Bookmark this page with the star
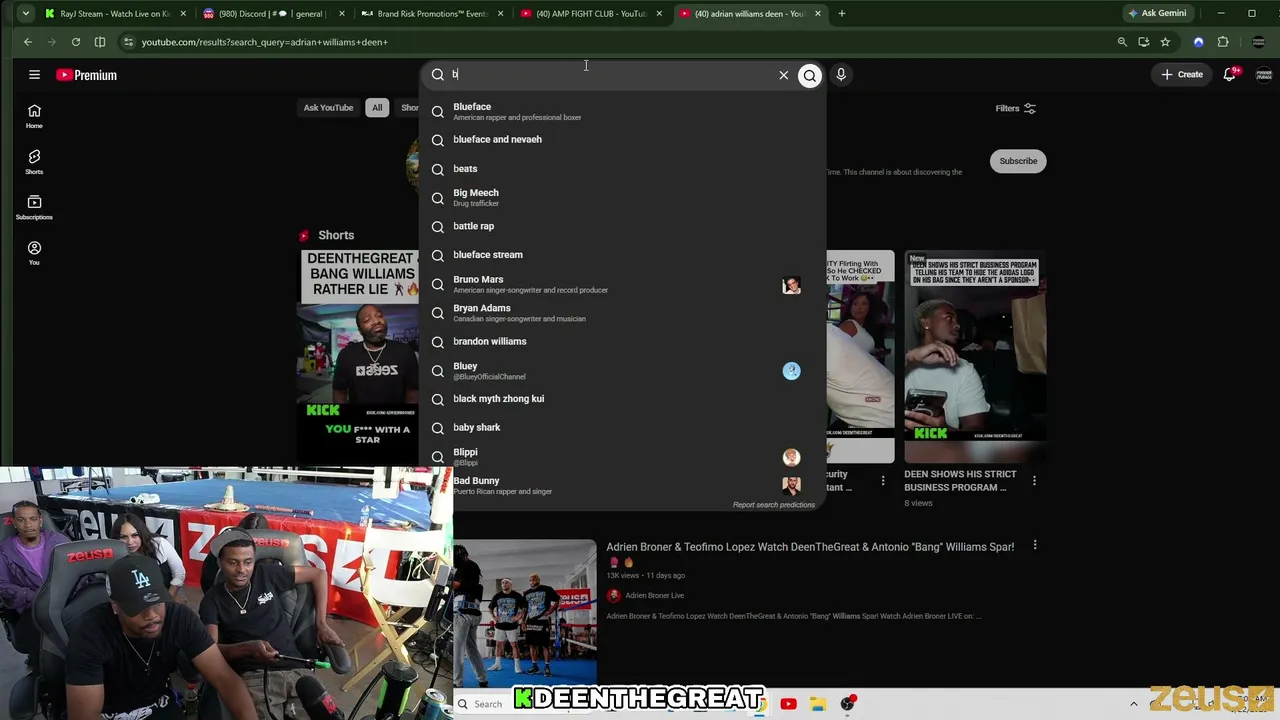 tap(1165, 42)
